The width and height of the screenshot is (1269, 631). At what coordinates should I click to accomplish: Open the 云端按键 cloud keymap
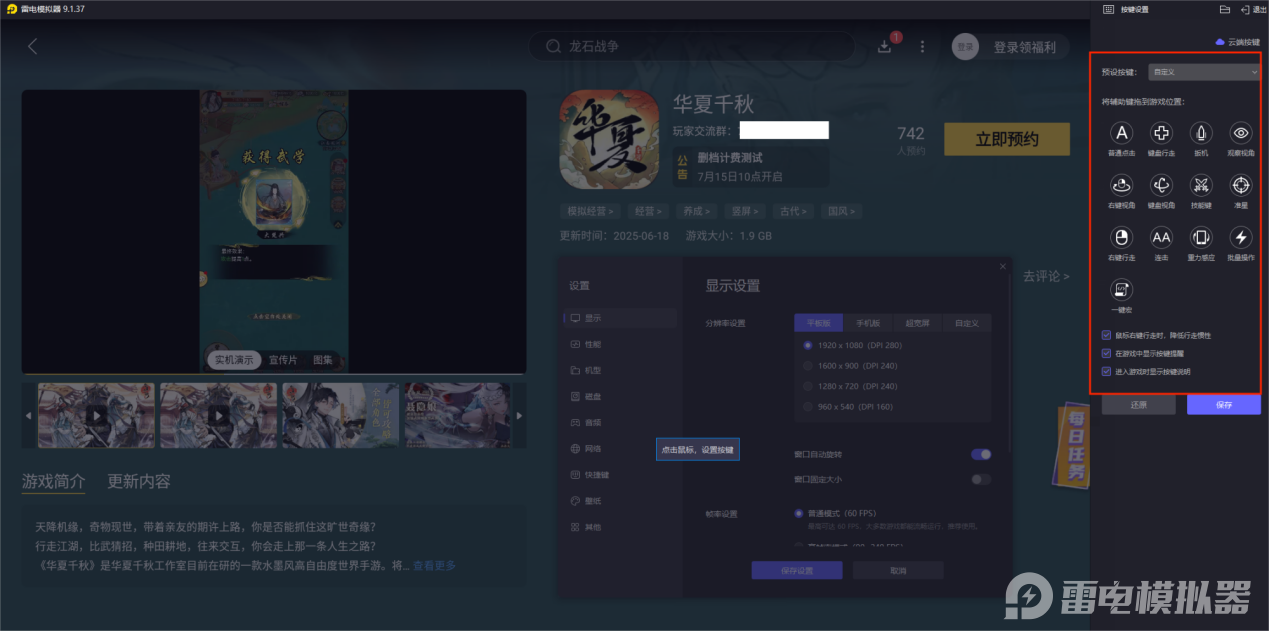(1237, 42)
